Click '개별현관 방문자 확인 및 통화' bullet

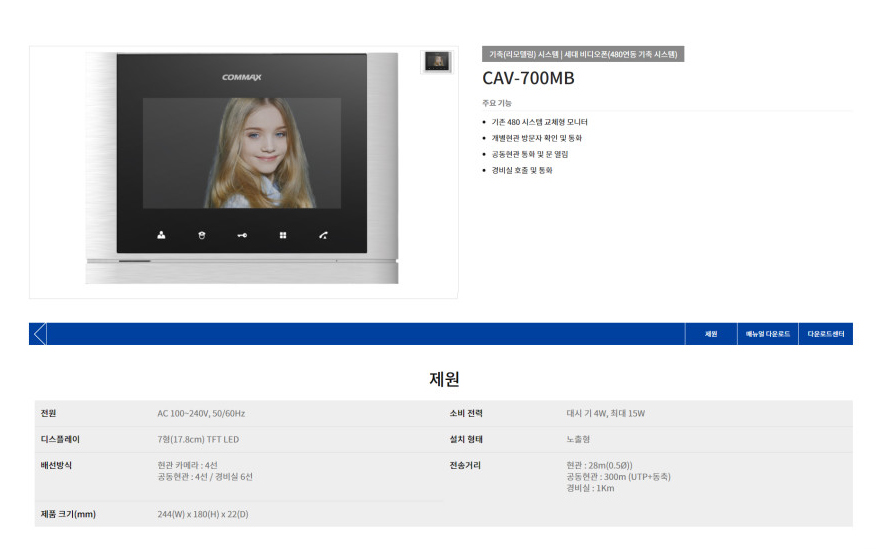[536, 138]
